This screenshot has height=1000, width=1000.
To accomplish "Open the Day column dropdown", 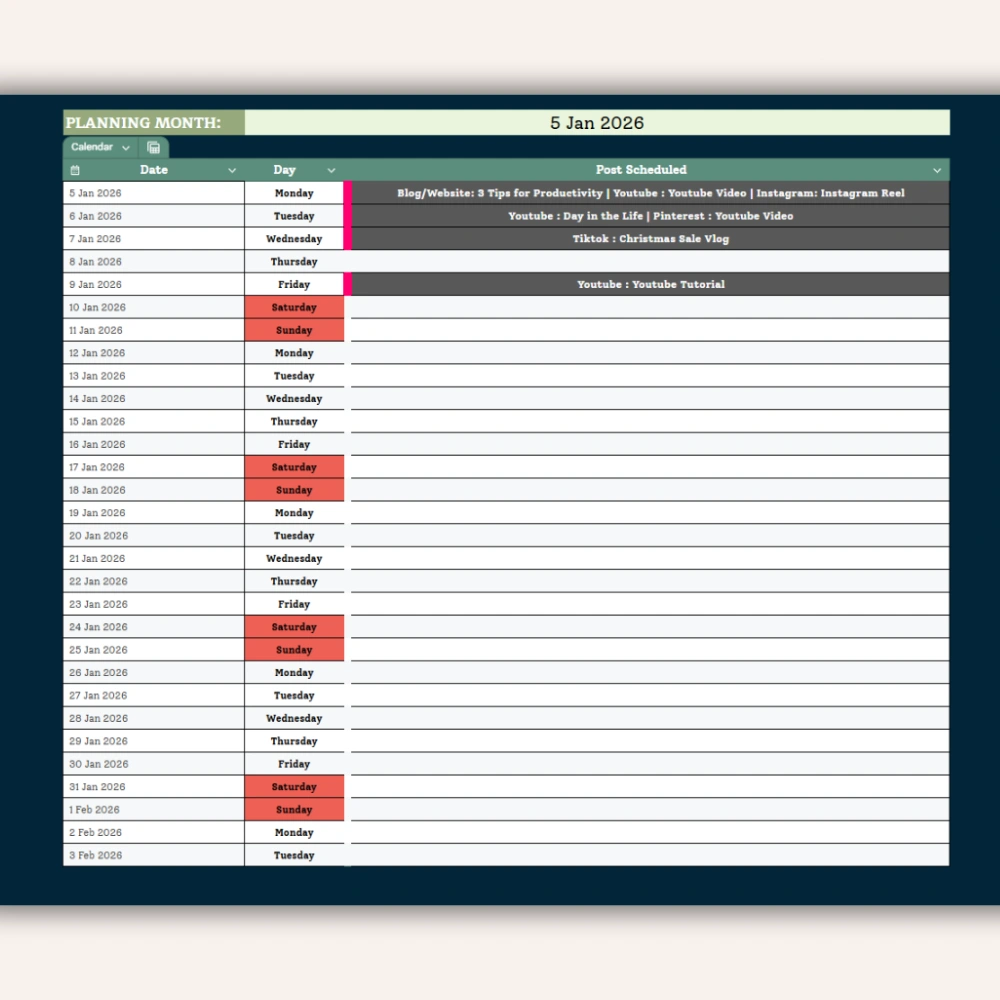I will click(331, 169).
